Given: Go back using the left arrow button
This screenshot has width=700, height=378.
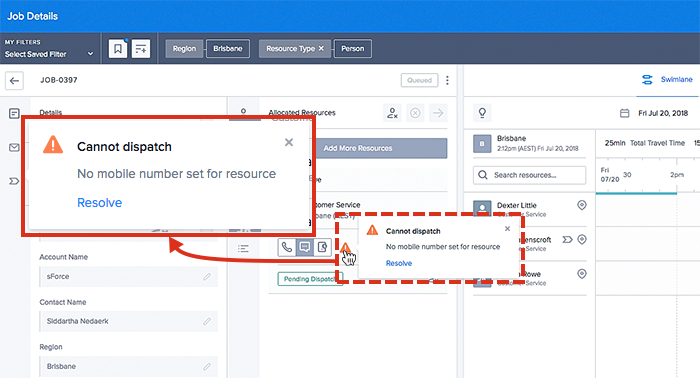Looking at the screenshot, I should tap(14, 81).
